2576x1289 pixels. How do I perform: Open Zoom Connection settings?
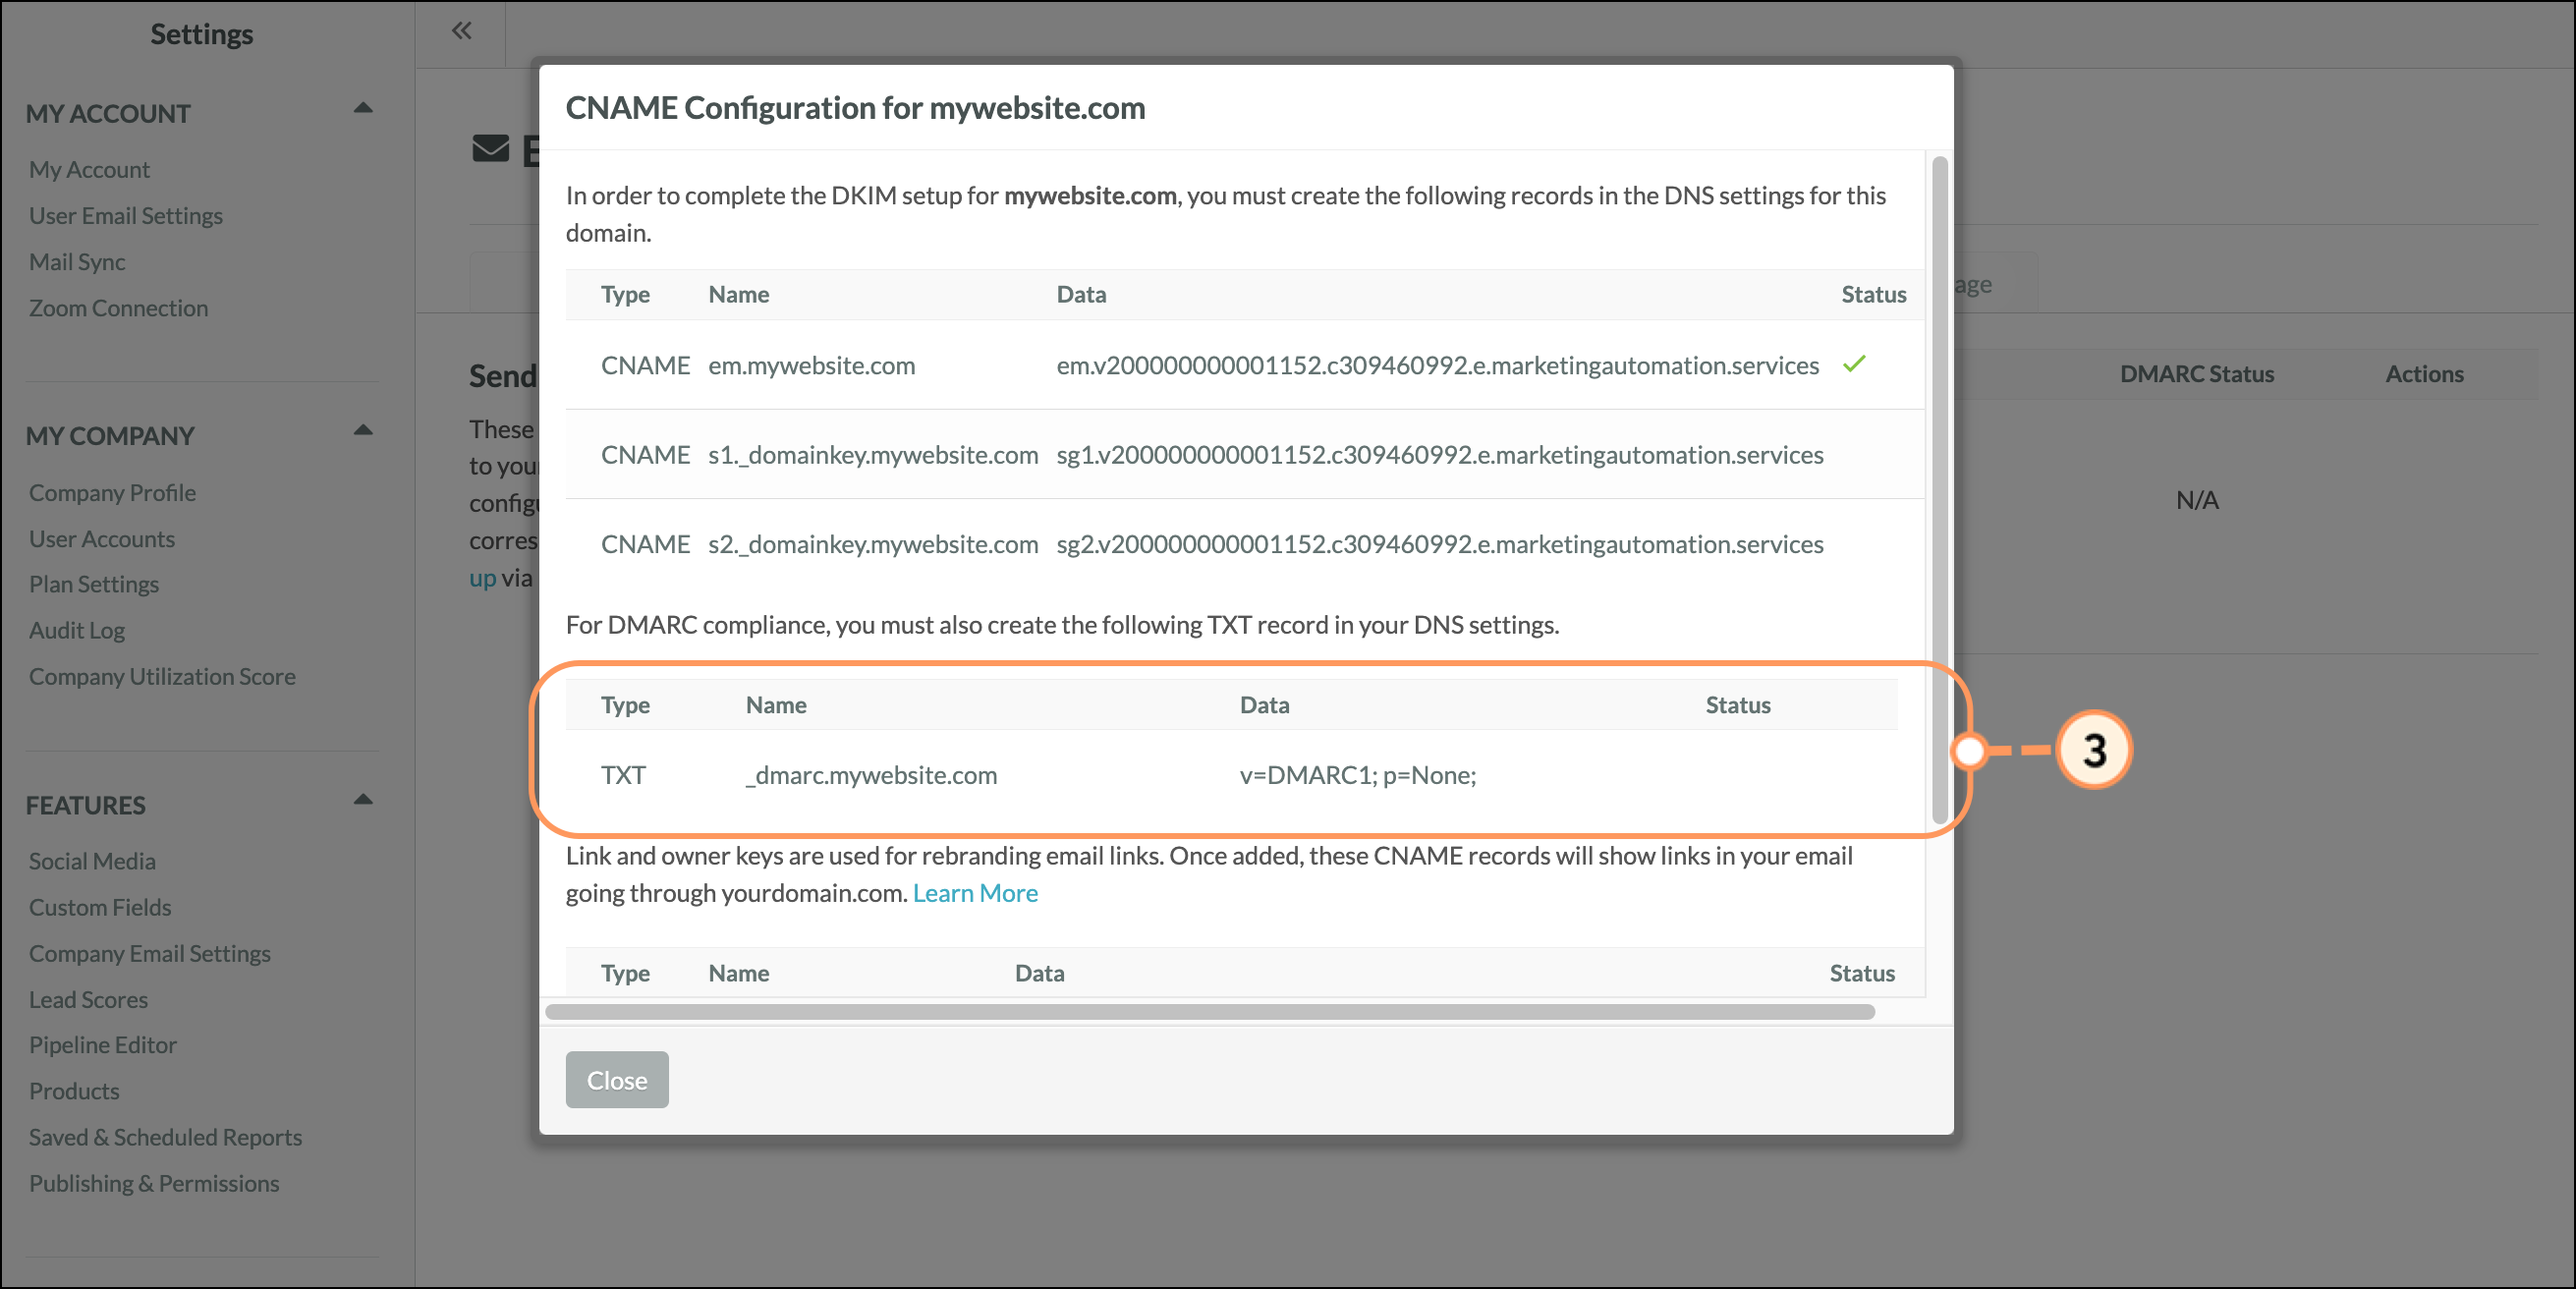tap(118, 308)
